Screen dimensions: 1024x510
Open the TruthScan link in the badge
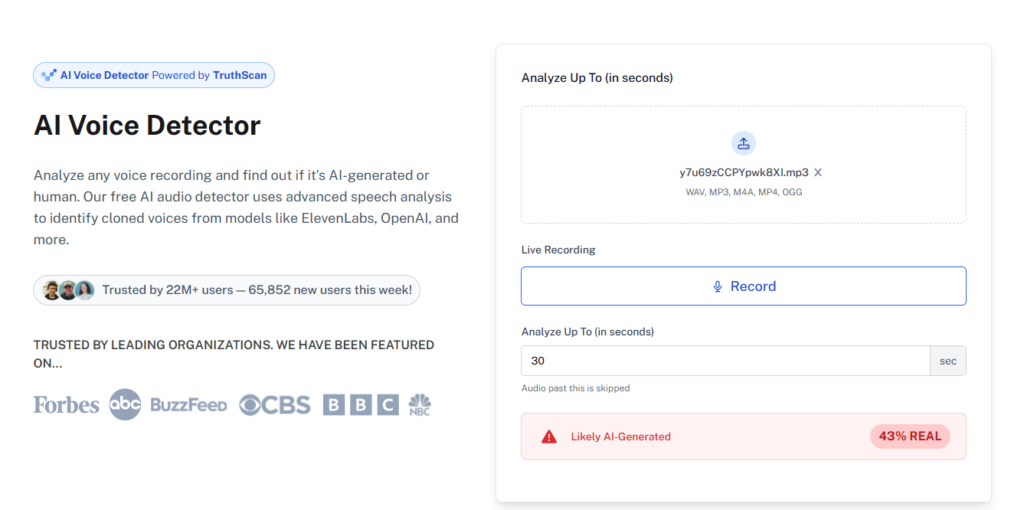point(241,75)
